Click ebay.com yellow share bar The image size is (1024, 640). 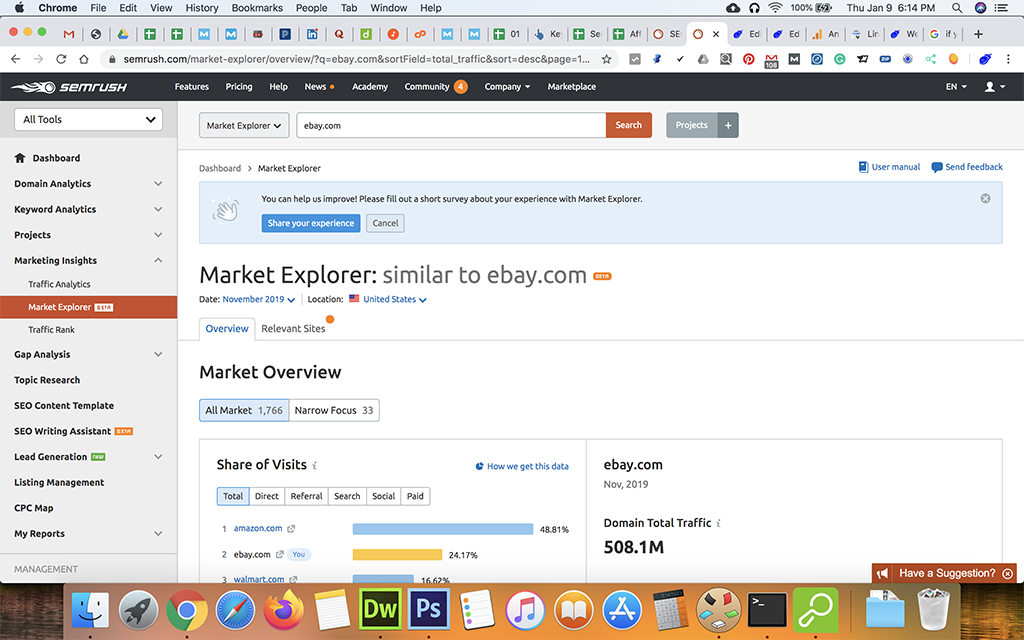click(397, 554)
